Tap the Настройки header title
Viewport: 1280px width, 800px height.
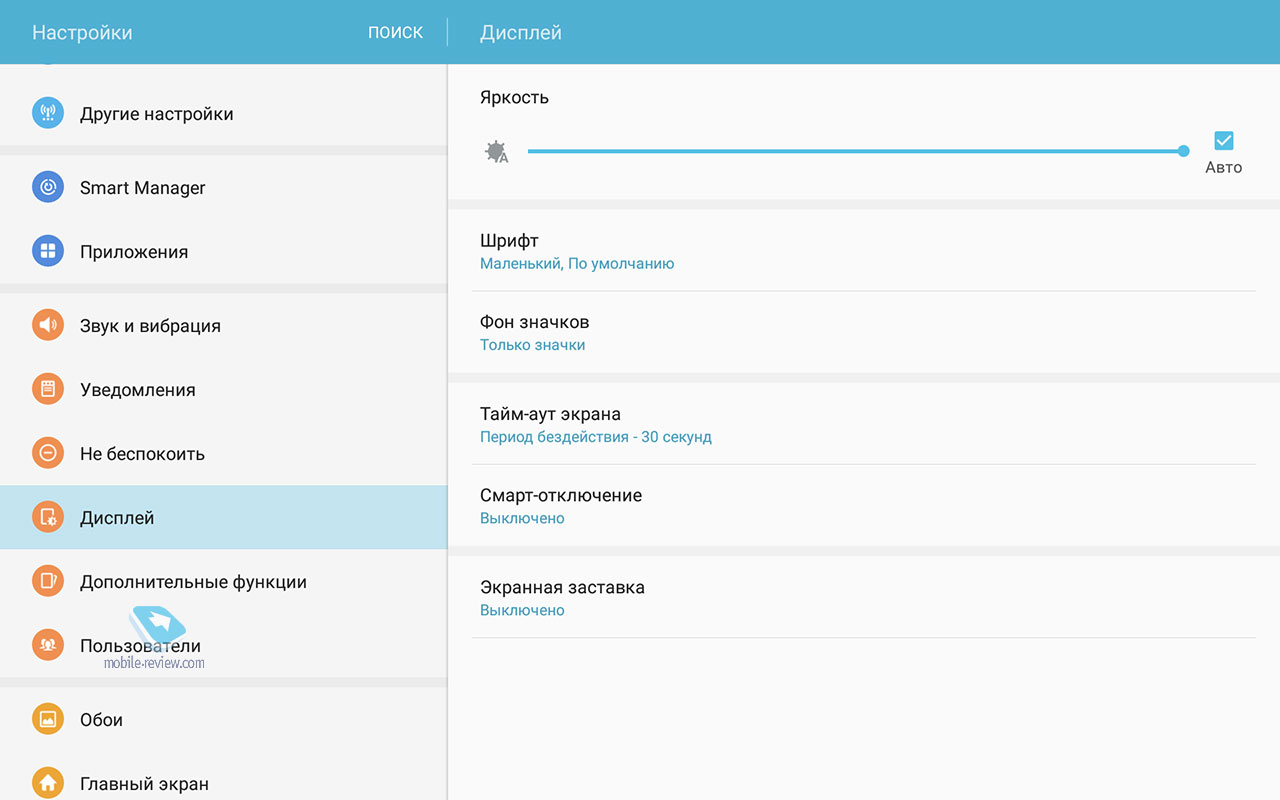82,33
